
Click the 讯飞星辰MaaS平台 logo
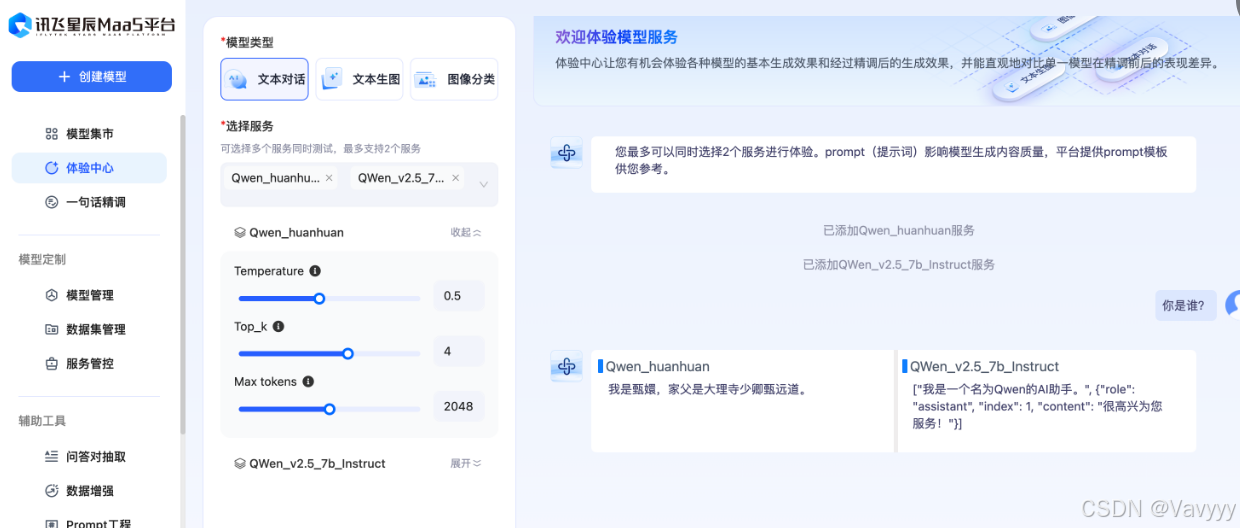tap(92, 25)
